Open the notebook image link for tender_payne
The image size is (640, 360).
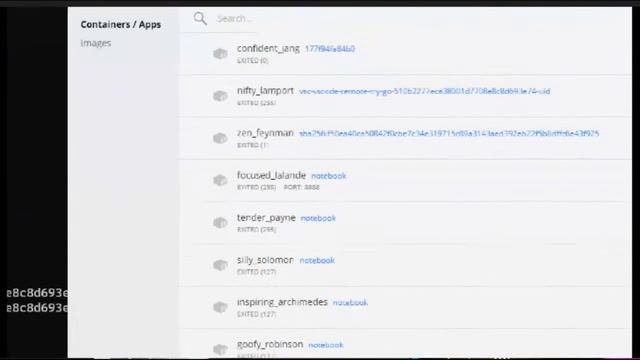(318, 218)
